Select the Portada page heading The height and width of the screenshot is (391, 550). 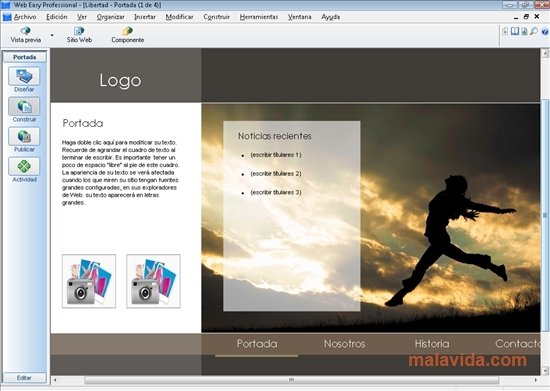pos(83,123)
